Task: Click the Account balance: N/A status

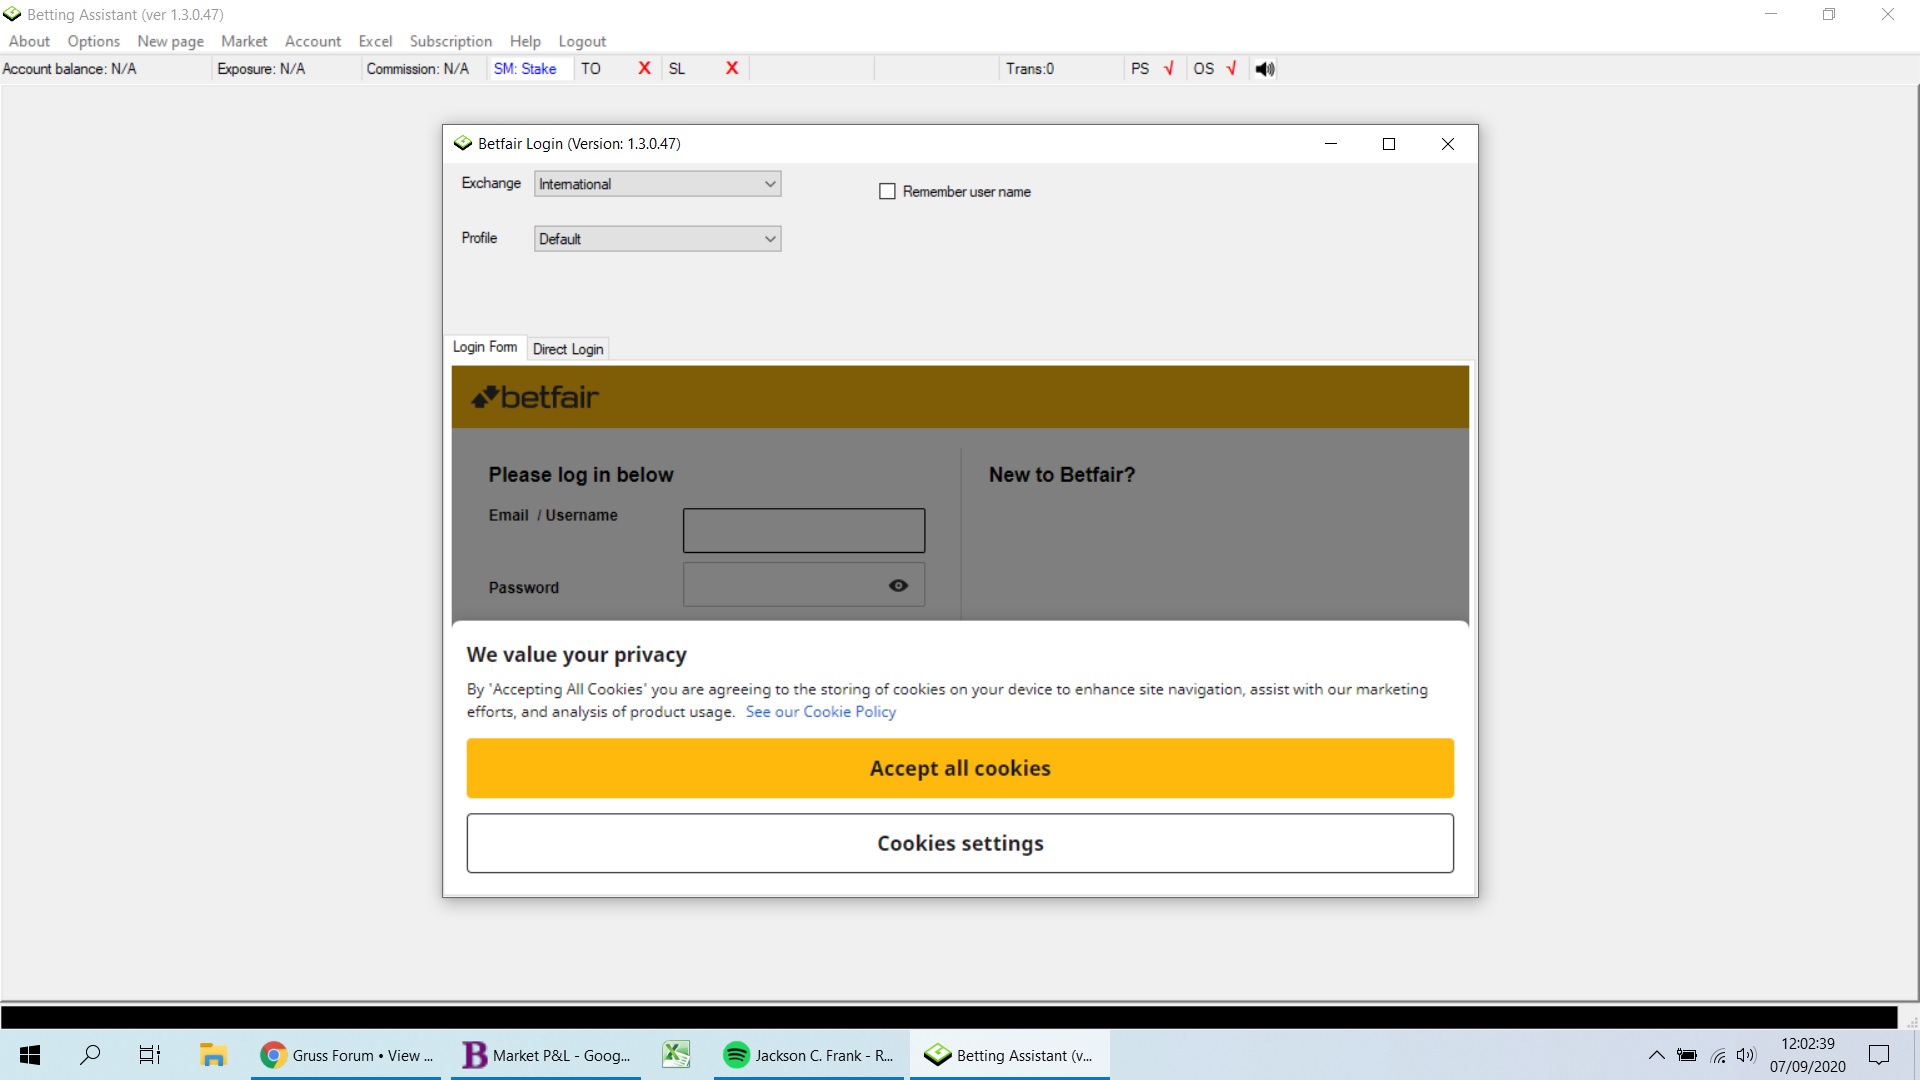Action: 70,69
